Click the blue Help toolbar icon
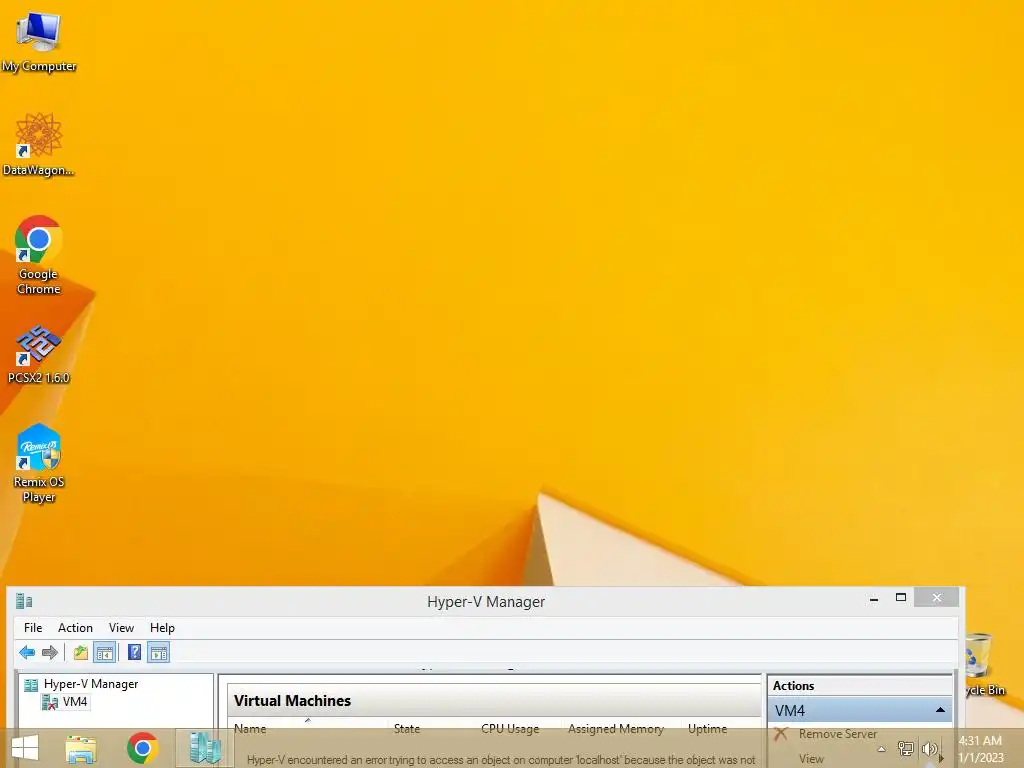Screen dimensions: 1024x768 [134, 652]
